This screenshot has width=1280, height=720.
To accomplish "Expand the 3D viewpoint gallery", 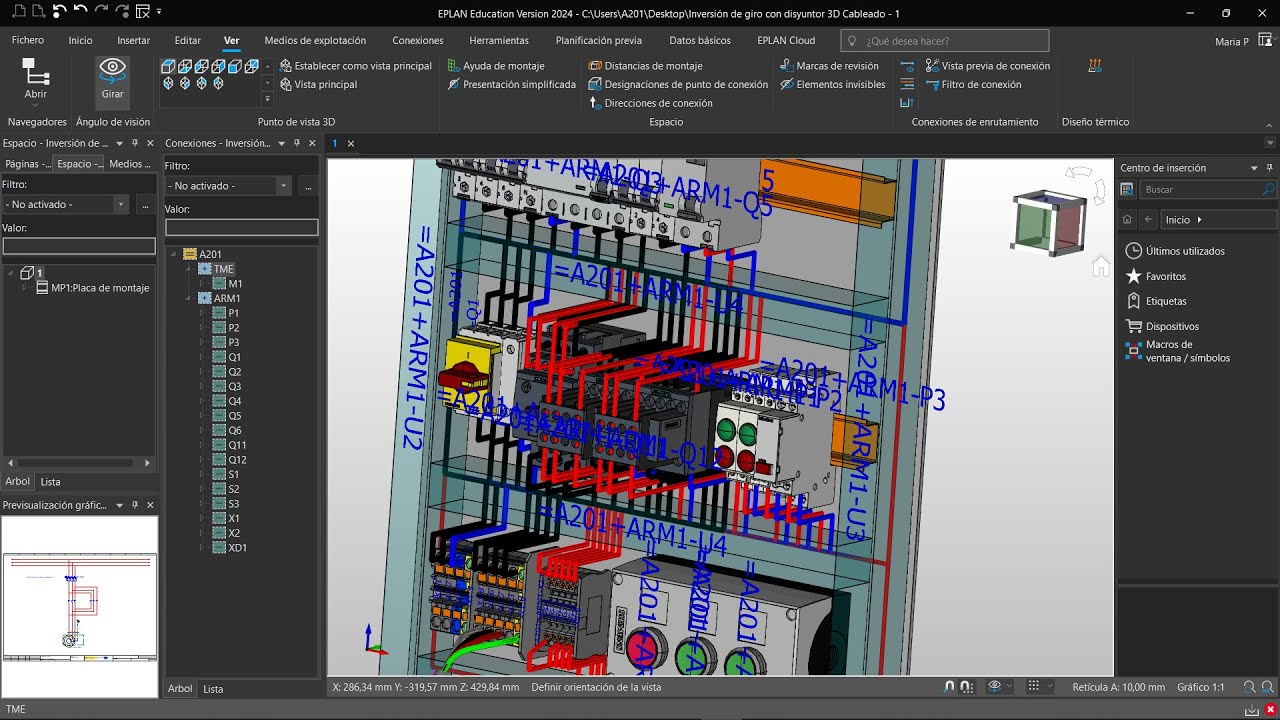I will (x=267, y=99).
